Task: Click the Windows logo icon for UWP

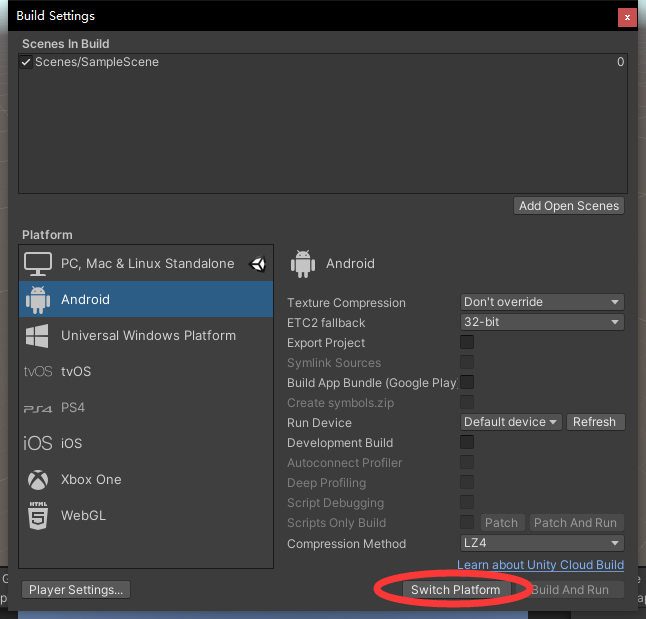Action: point(37,336)
